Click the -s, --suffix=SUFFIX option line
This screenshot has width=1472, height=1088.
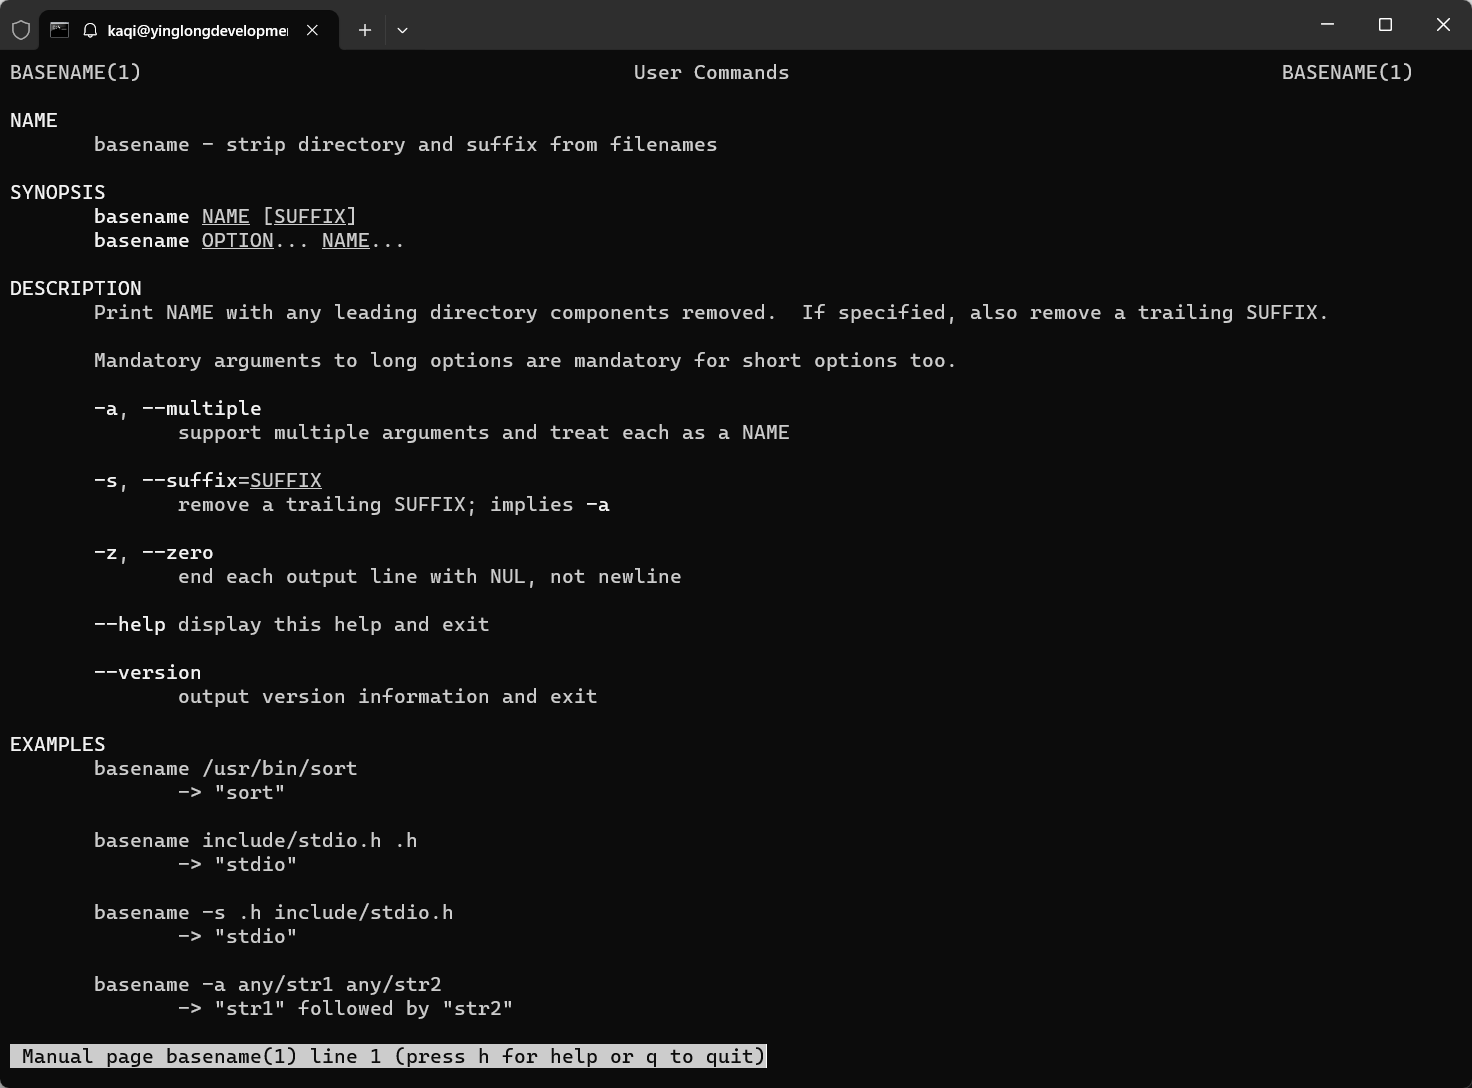208,480
